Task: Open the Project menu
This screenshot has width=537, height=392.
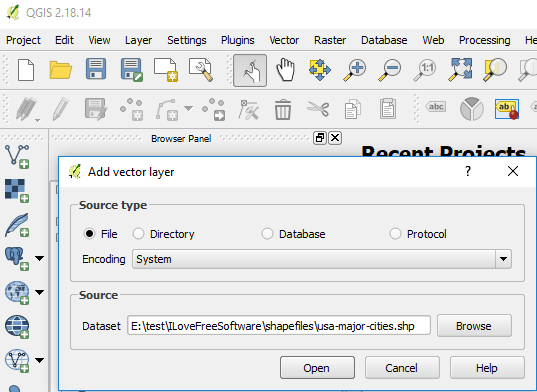Action: point(23,40)
